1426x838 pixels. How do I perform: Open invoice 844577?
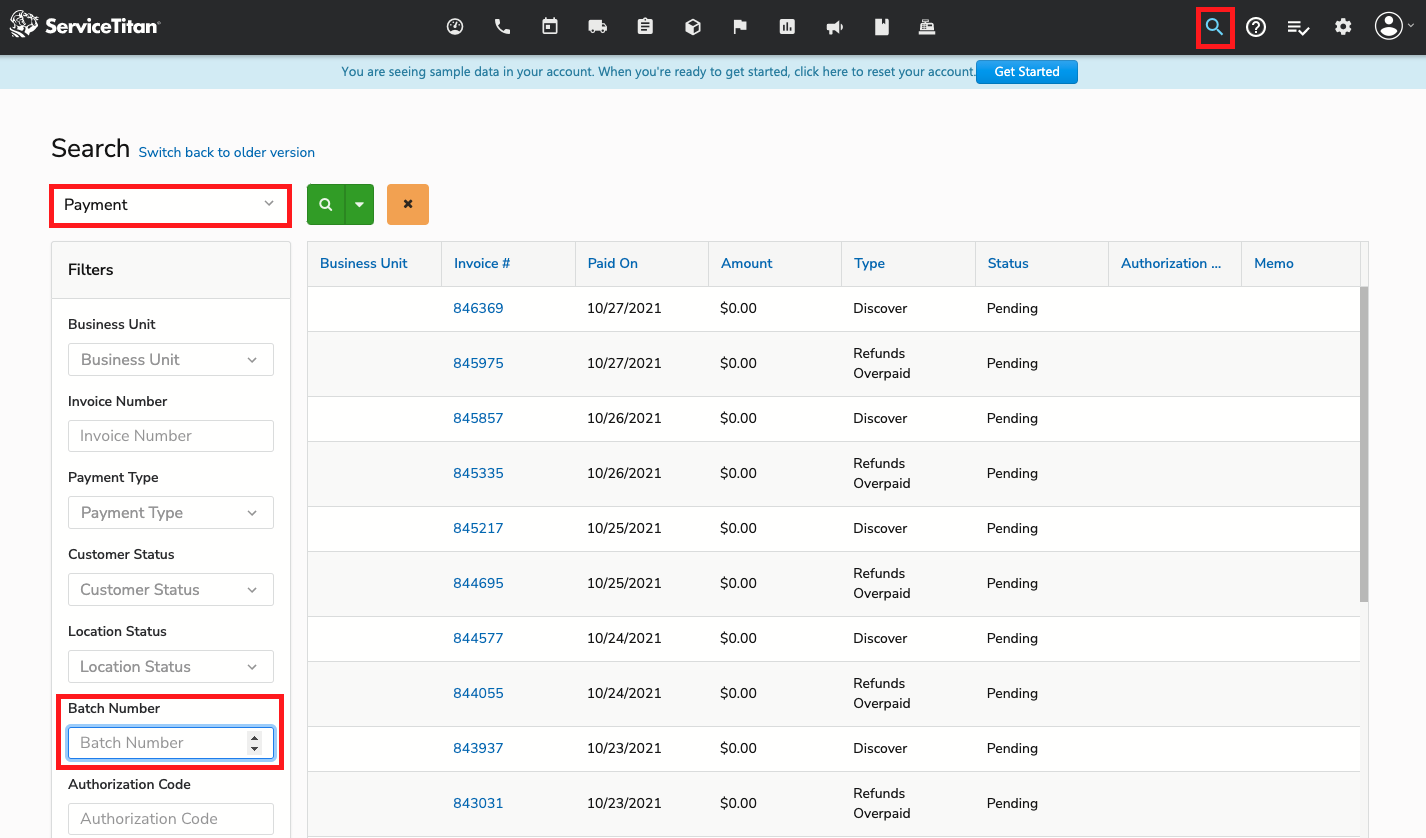(478, 639)
